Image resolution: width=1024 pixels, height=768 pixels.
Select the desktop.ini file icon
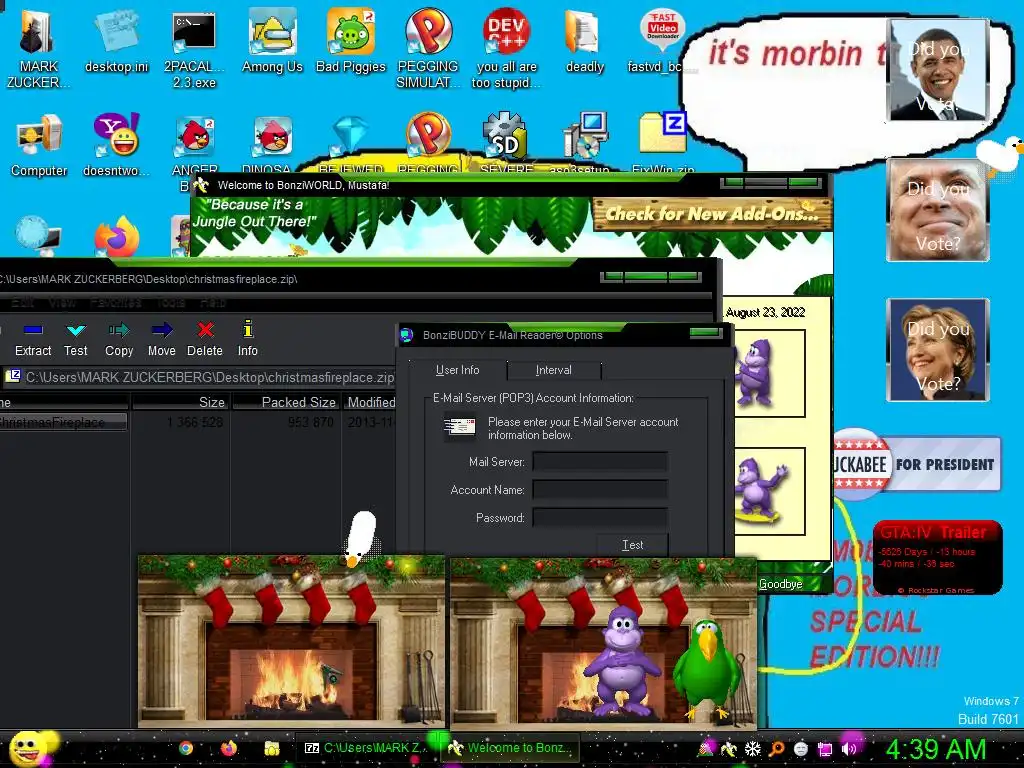click(116, 40)
